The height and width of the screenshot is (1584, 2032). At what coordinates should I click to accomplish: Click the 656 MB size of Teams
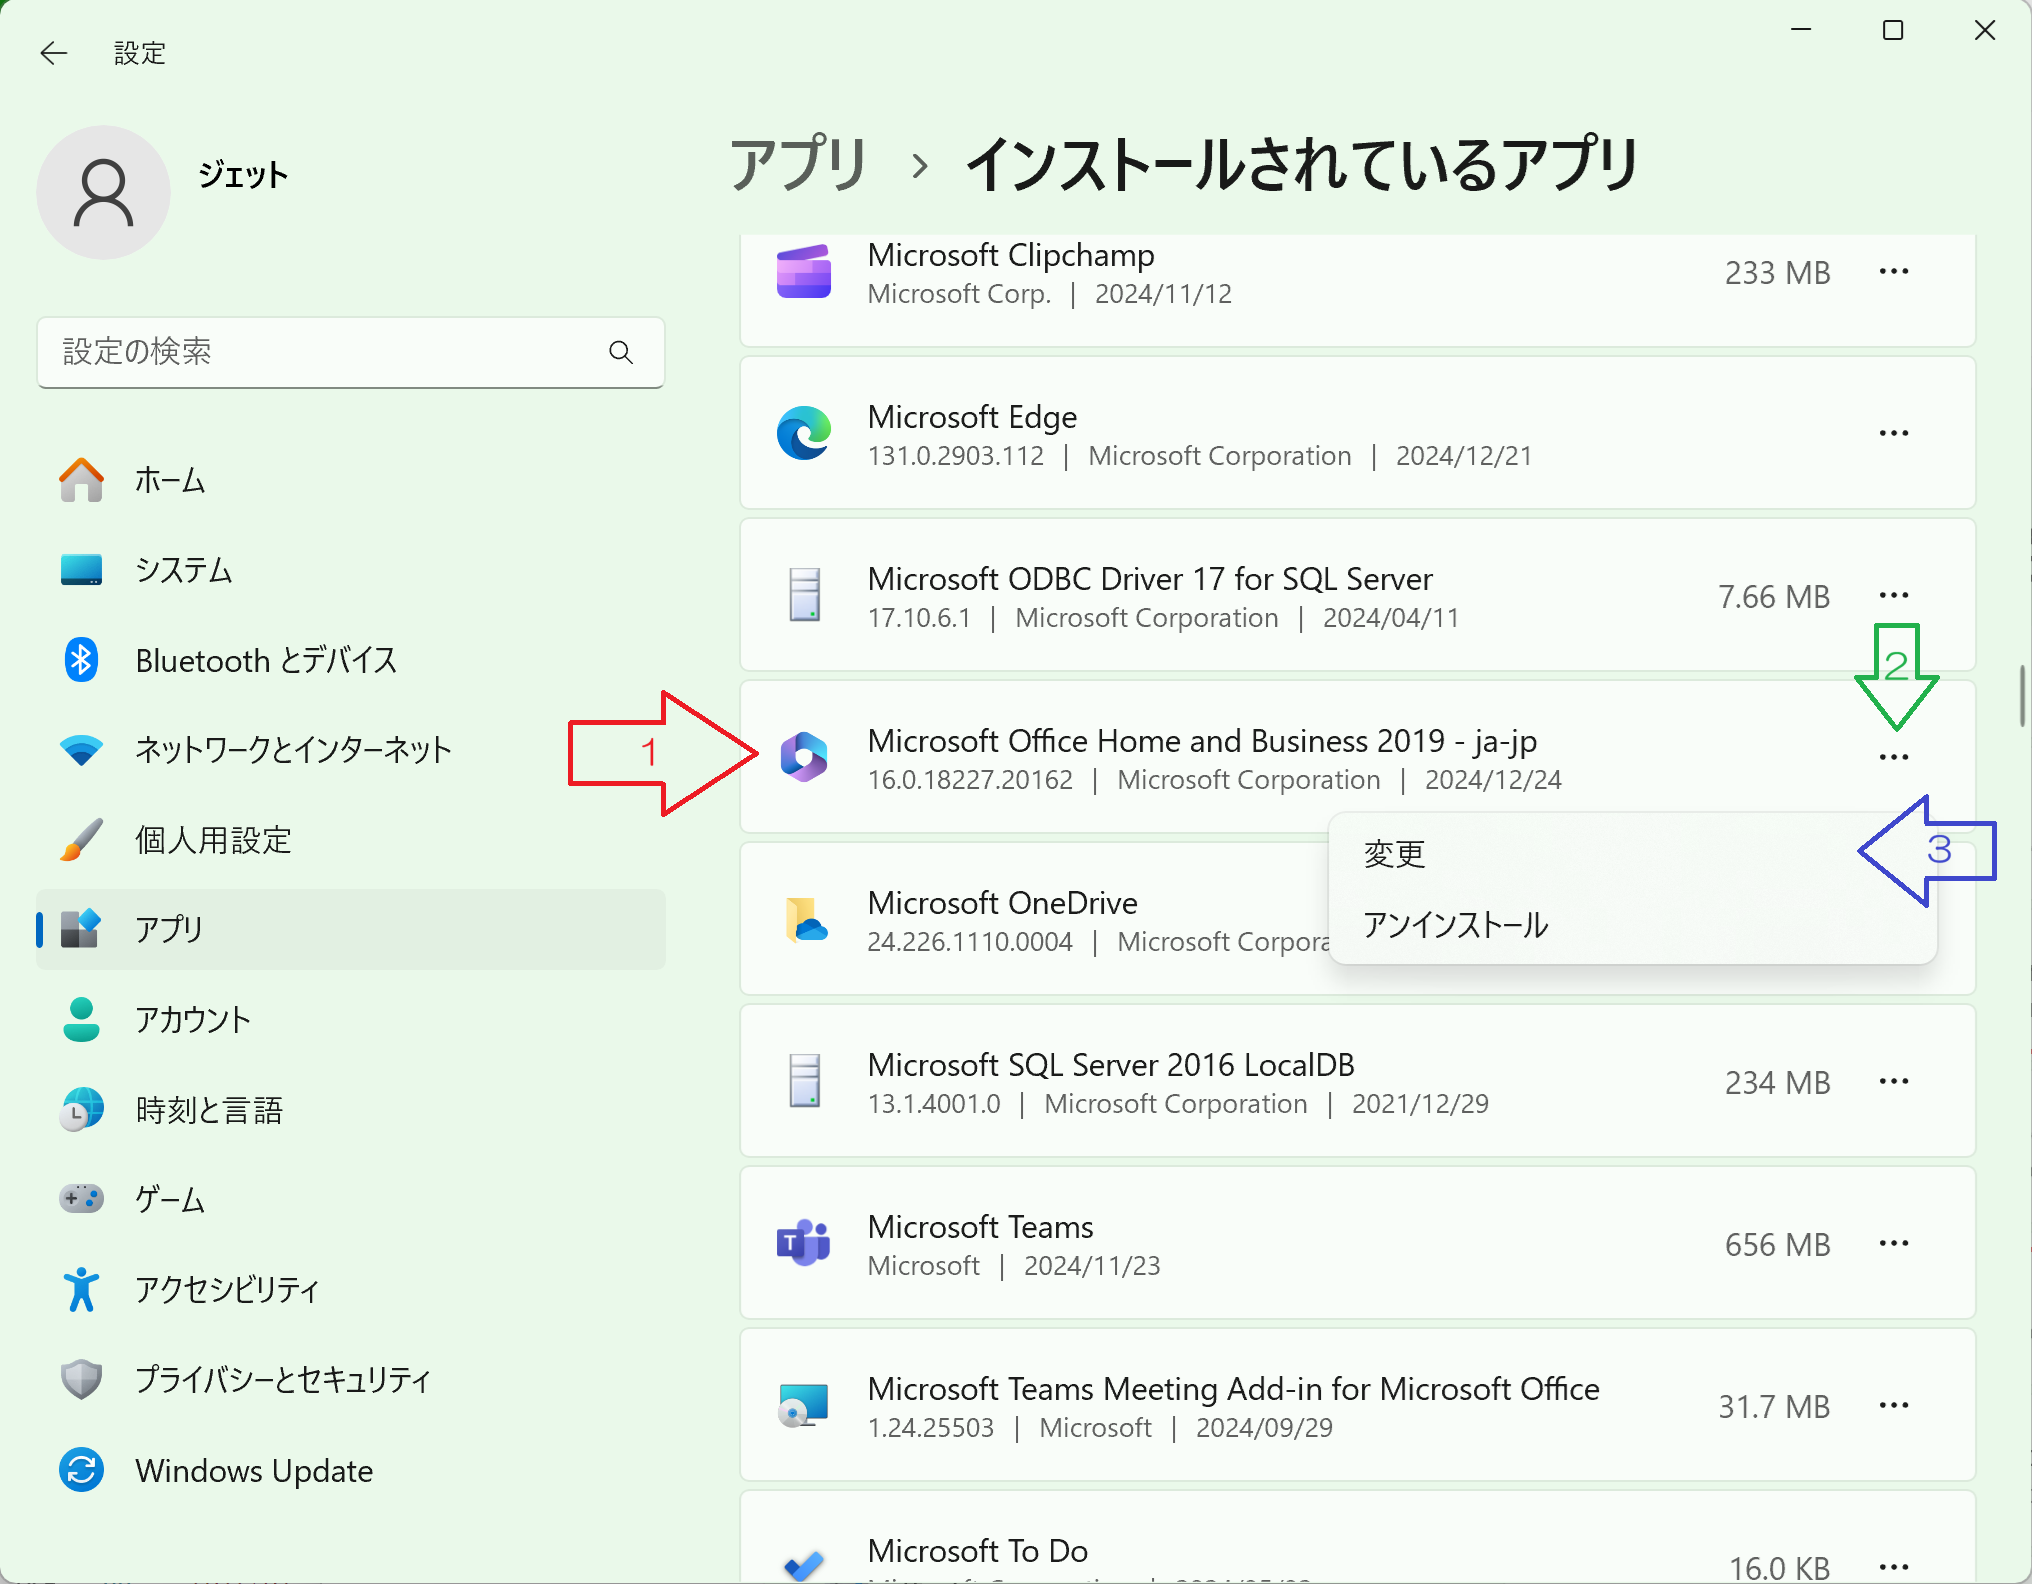tap(1777, 1245)
